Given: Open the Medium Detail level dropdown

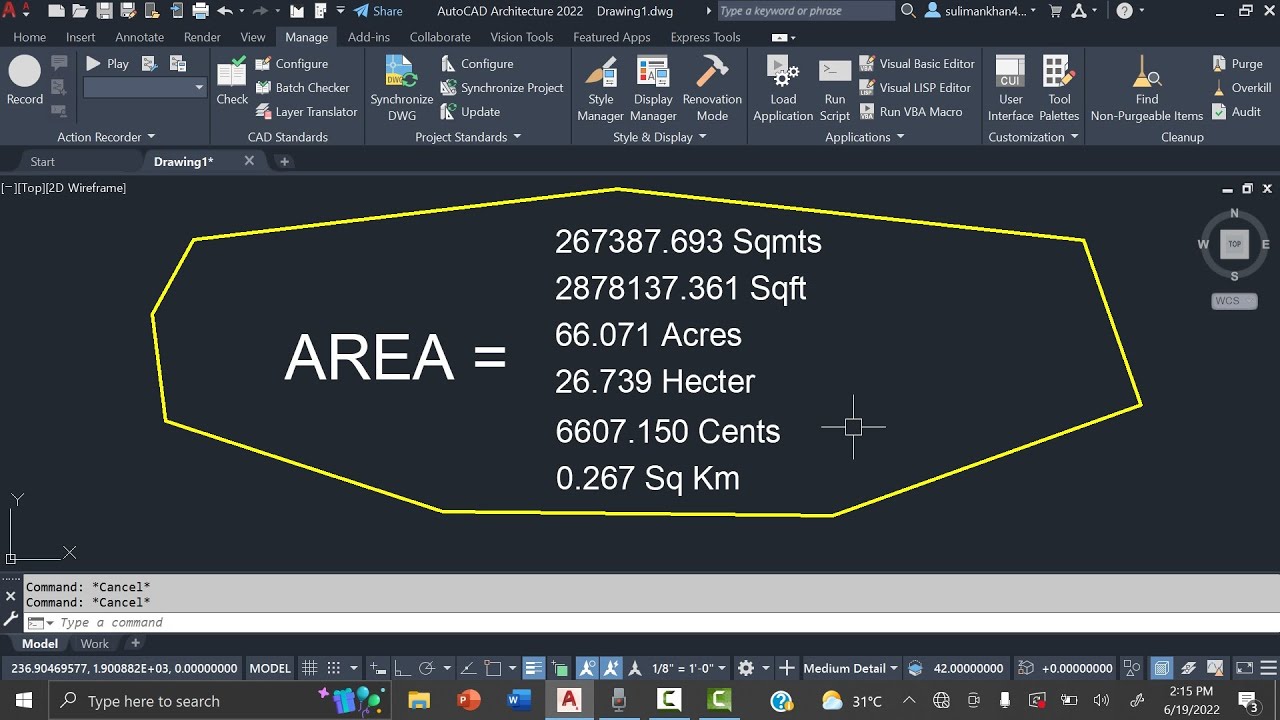Looking at the screenshot, I should 852,668.
